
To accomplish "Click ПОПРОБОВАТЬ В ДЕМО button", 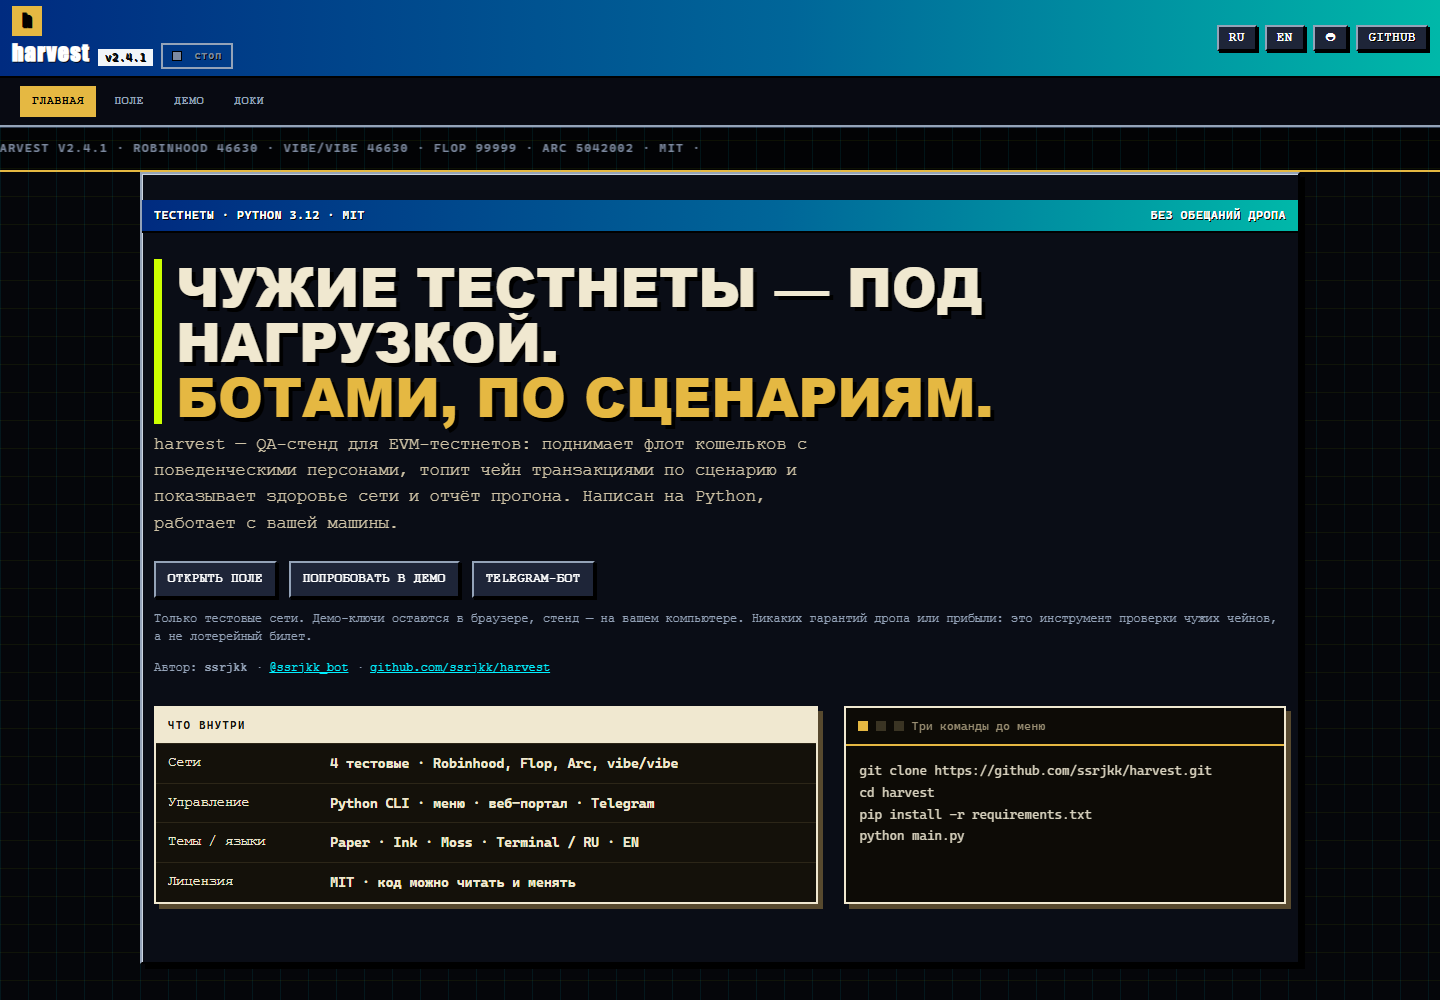I will 374,578.
